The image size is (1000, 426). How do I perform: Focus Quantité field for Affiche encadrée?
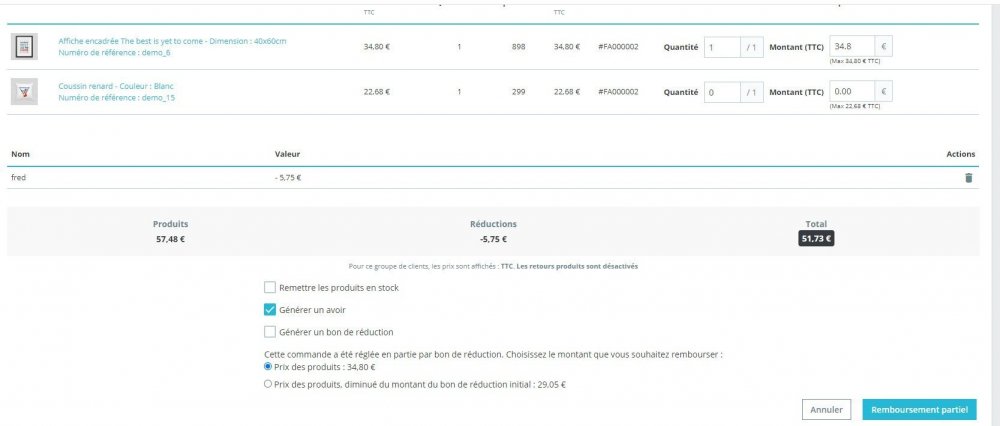tap(722, 47)
